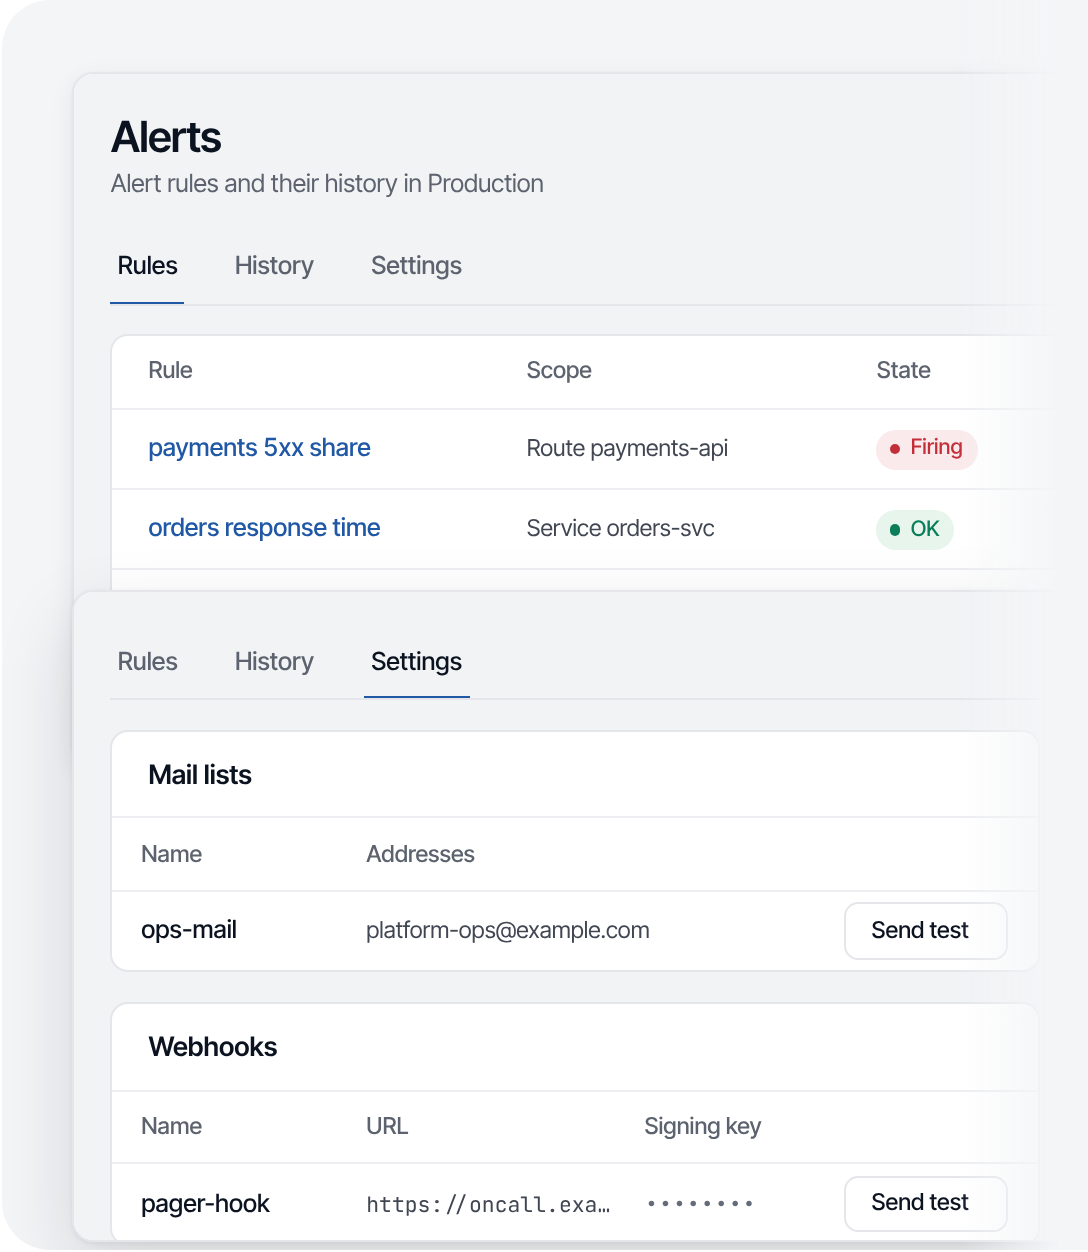1088x1252 pixels.
Task: Click the Addresses column header
Action: 420,855
